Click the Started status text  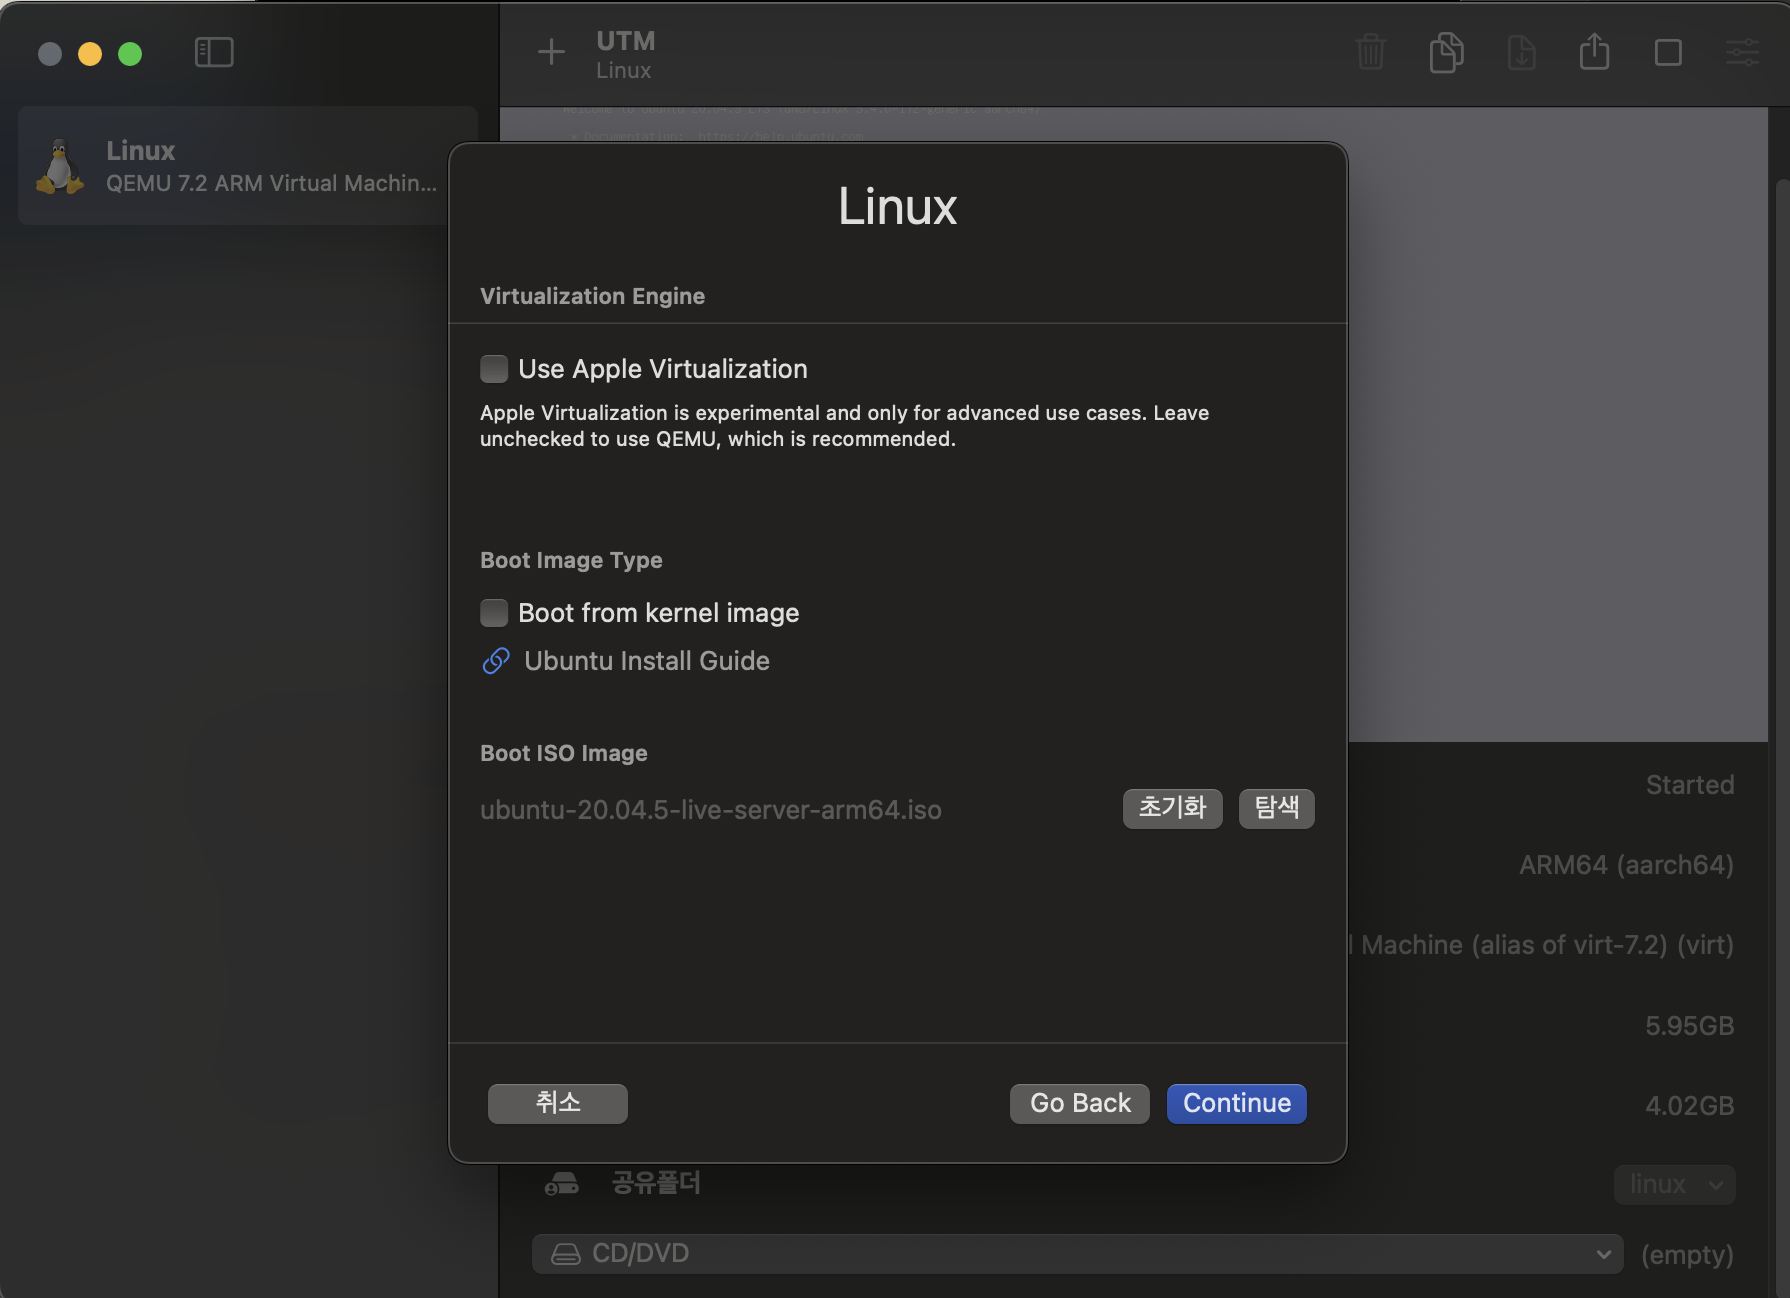[1690, 785]
